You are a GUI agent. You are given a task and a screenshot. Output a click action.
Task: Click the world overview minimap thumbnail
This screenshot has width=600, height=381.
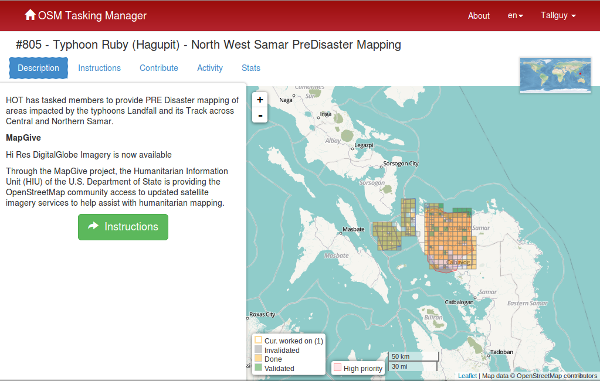[x=555, y=75]
